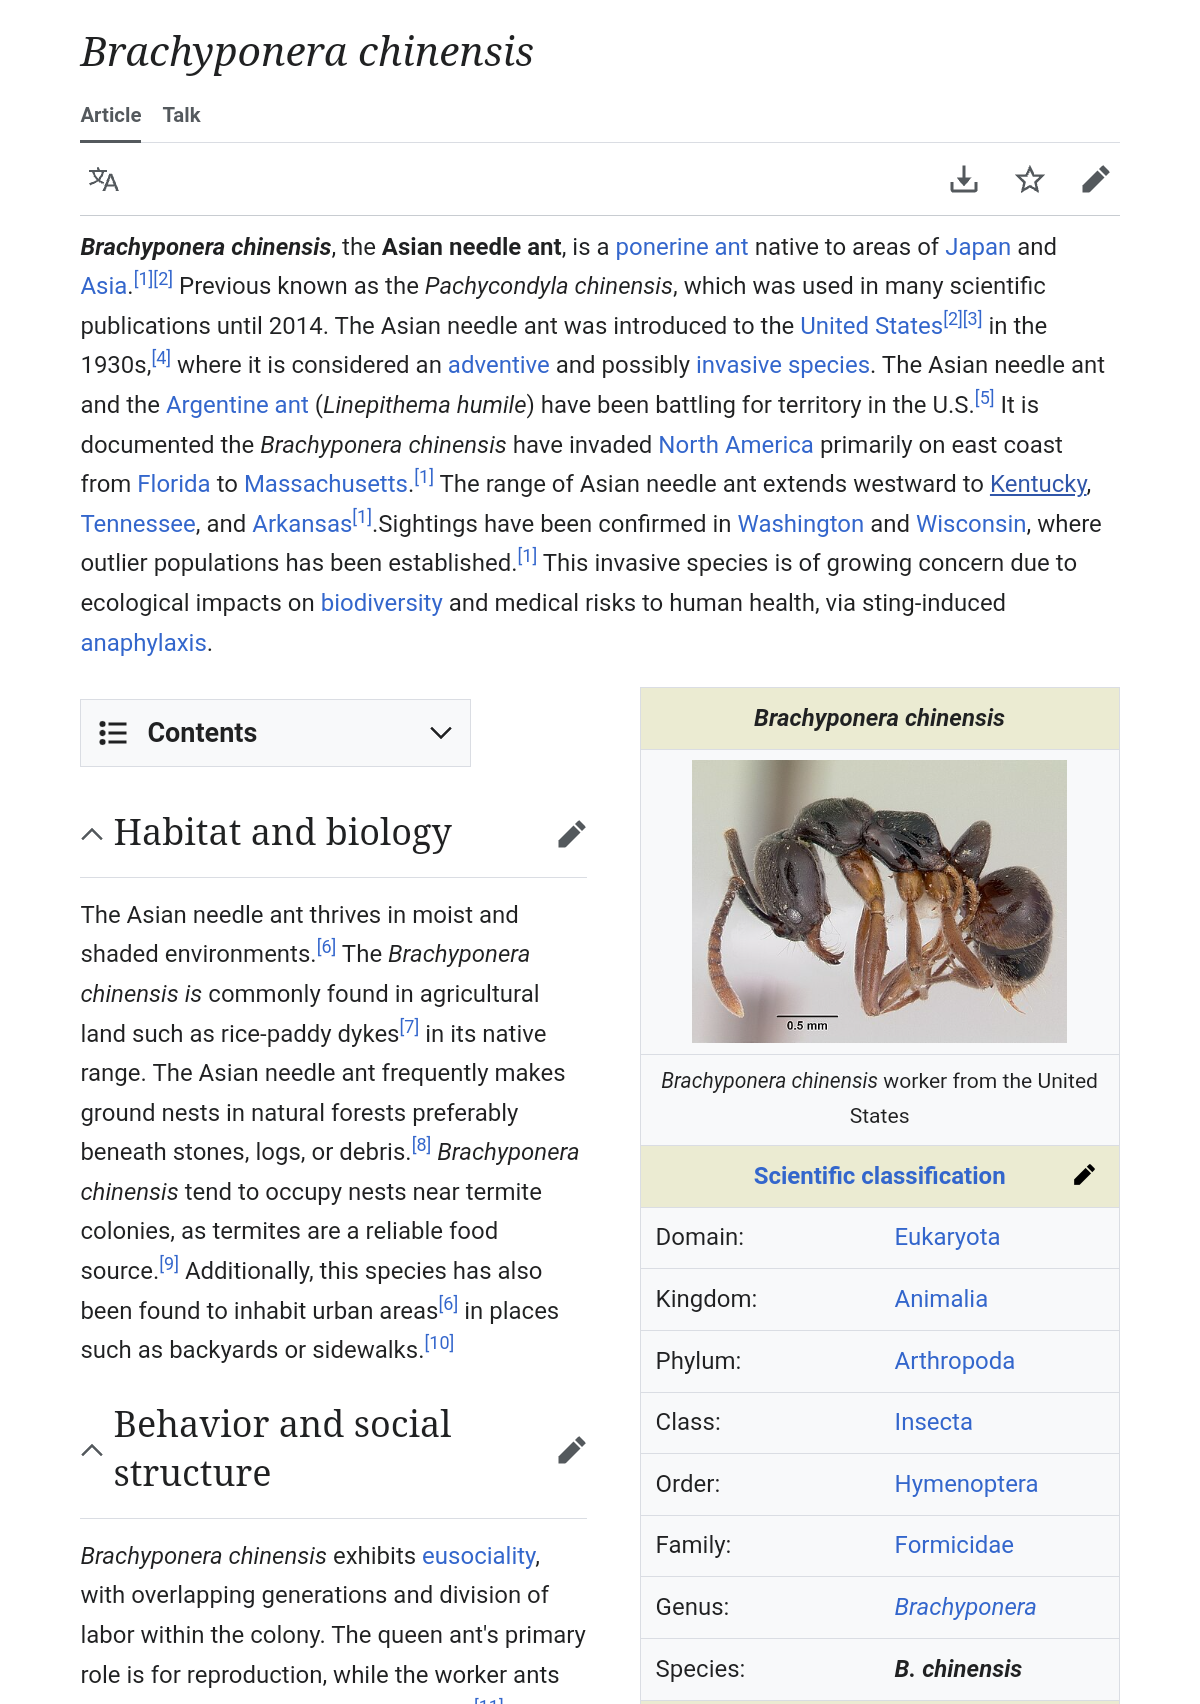The width and height of the screenshot is (1200, 1704).
Task: Collapse Behavior and social structure section
Action: point(92,1450)
